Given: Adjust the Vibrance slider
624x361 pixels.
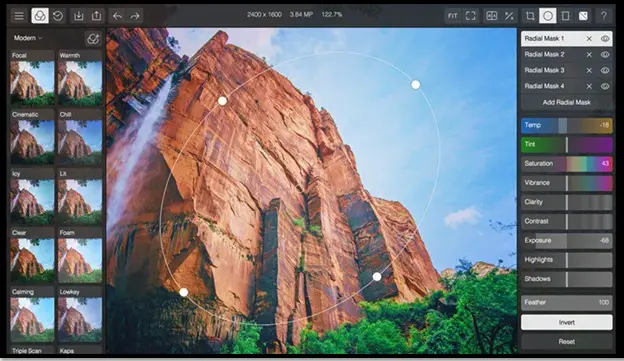Looking at the screenshot, I should click(567, 183).
